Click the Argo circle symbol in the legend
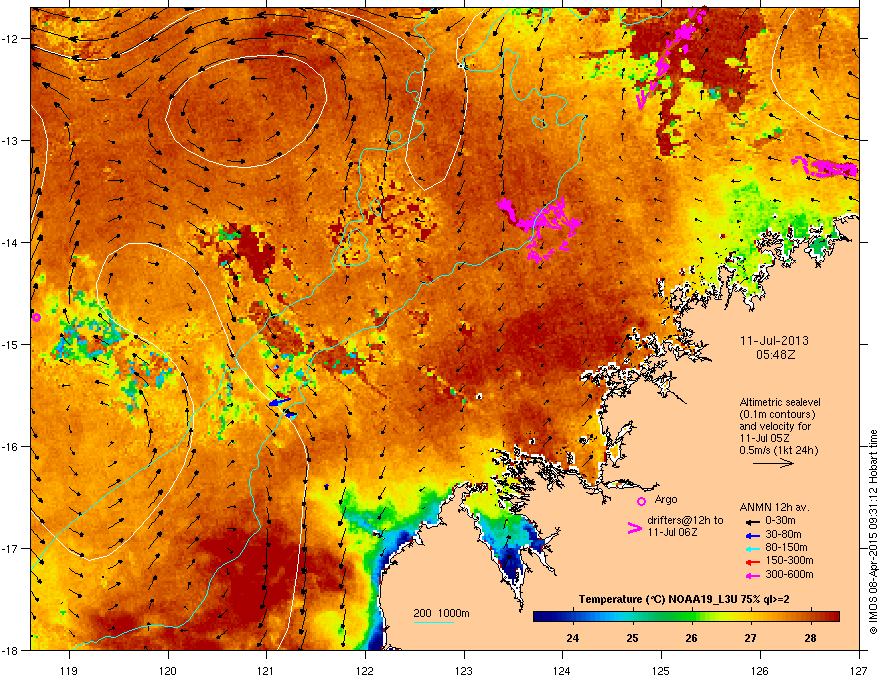Viewport: 880px width, 680px height. (x=641, y=501)
